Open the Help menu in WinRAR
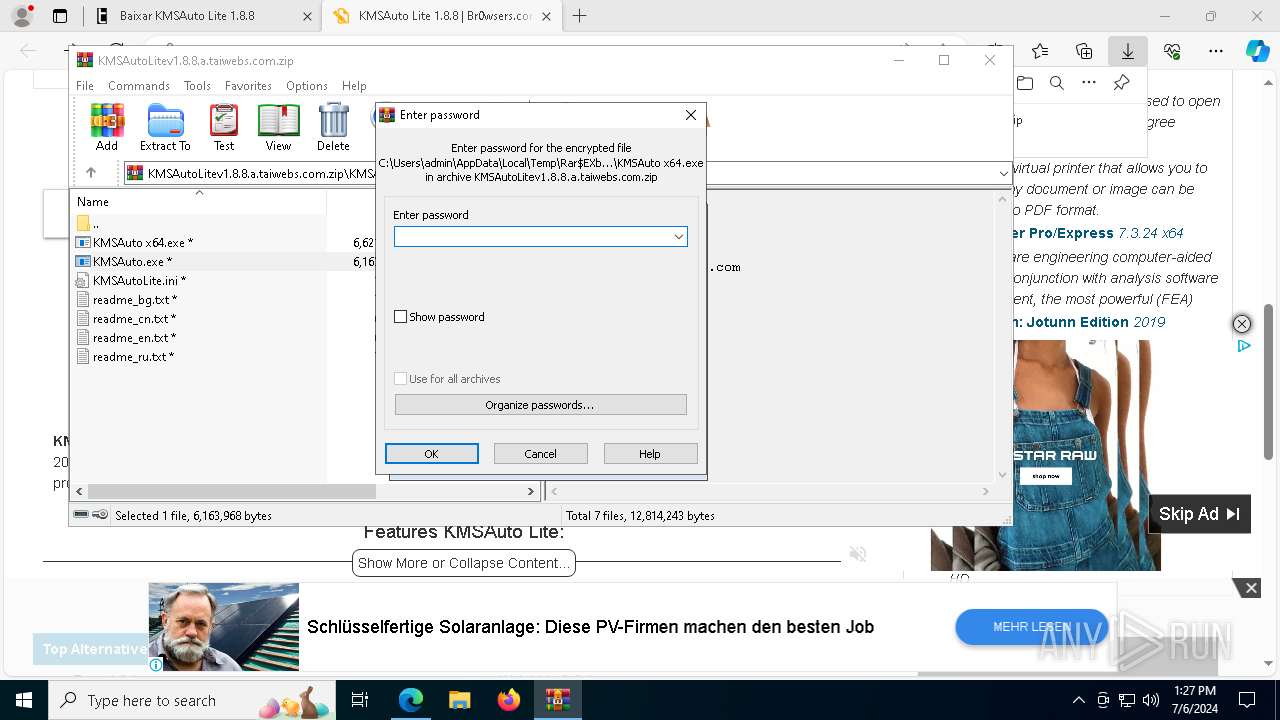The height and width of the screenshot is (720, 1280). tap(354, 86)
